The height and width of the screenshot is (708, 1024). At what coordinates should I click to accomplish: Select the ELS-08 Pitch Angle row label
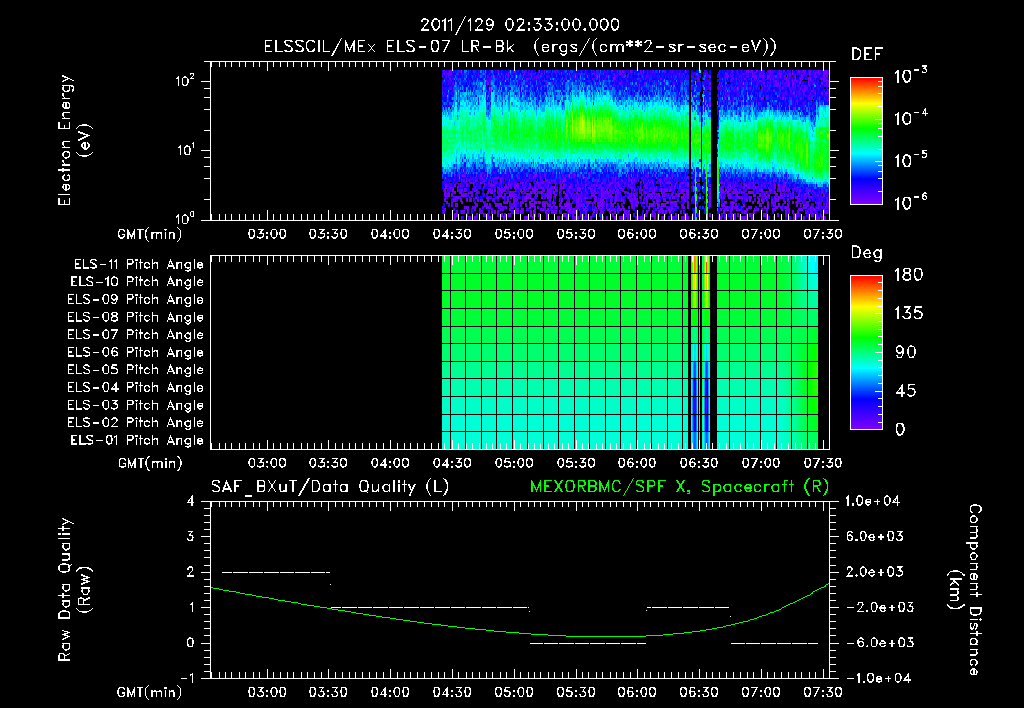136,317
